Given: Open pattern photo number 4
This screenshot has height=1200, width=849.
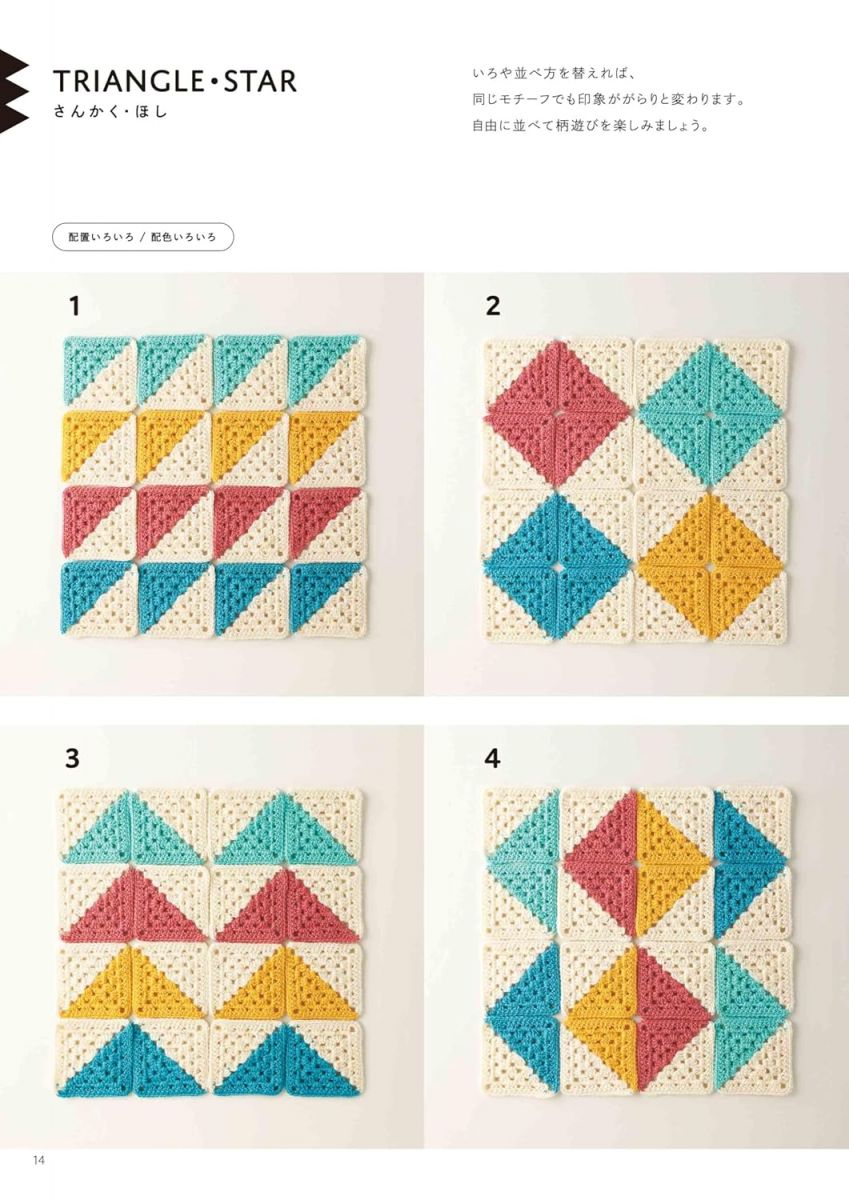Looking at the screenshot, I should coord(637,936).
